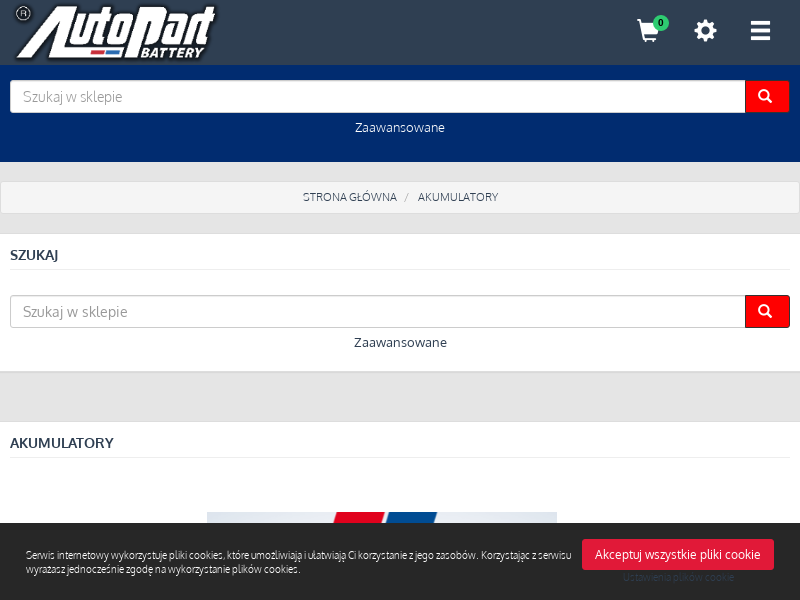Click the red magnifier search icon in header
This screenshot has height=600, width=800.
[766, 96]
